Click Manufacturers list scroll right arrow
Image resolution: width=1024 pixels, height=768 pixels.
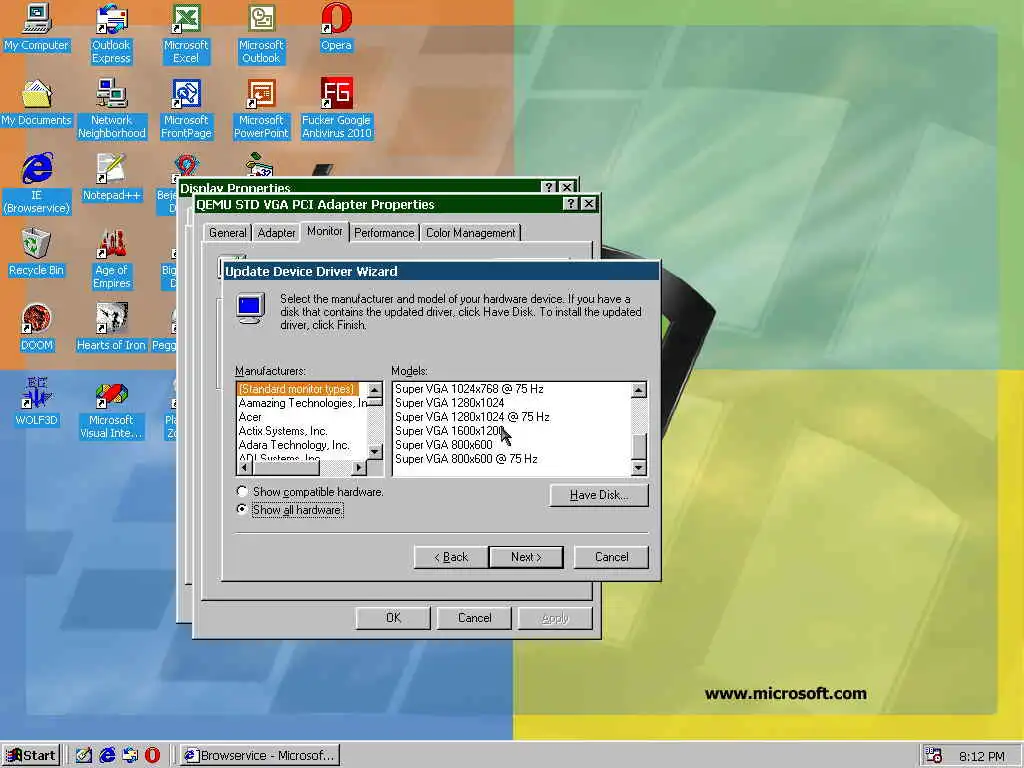pyautogui.click(x=359, y=468)
